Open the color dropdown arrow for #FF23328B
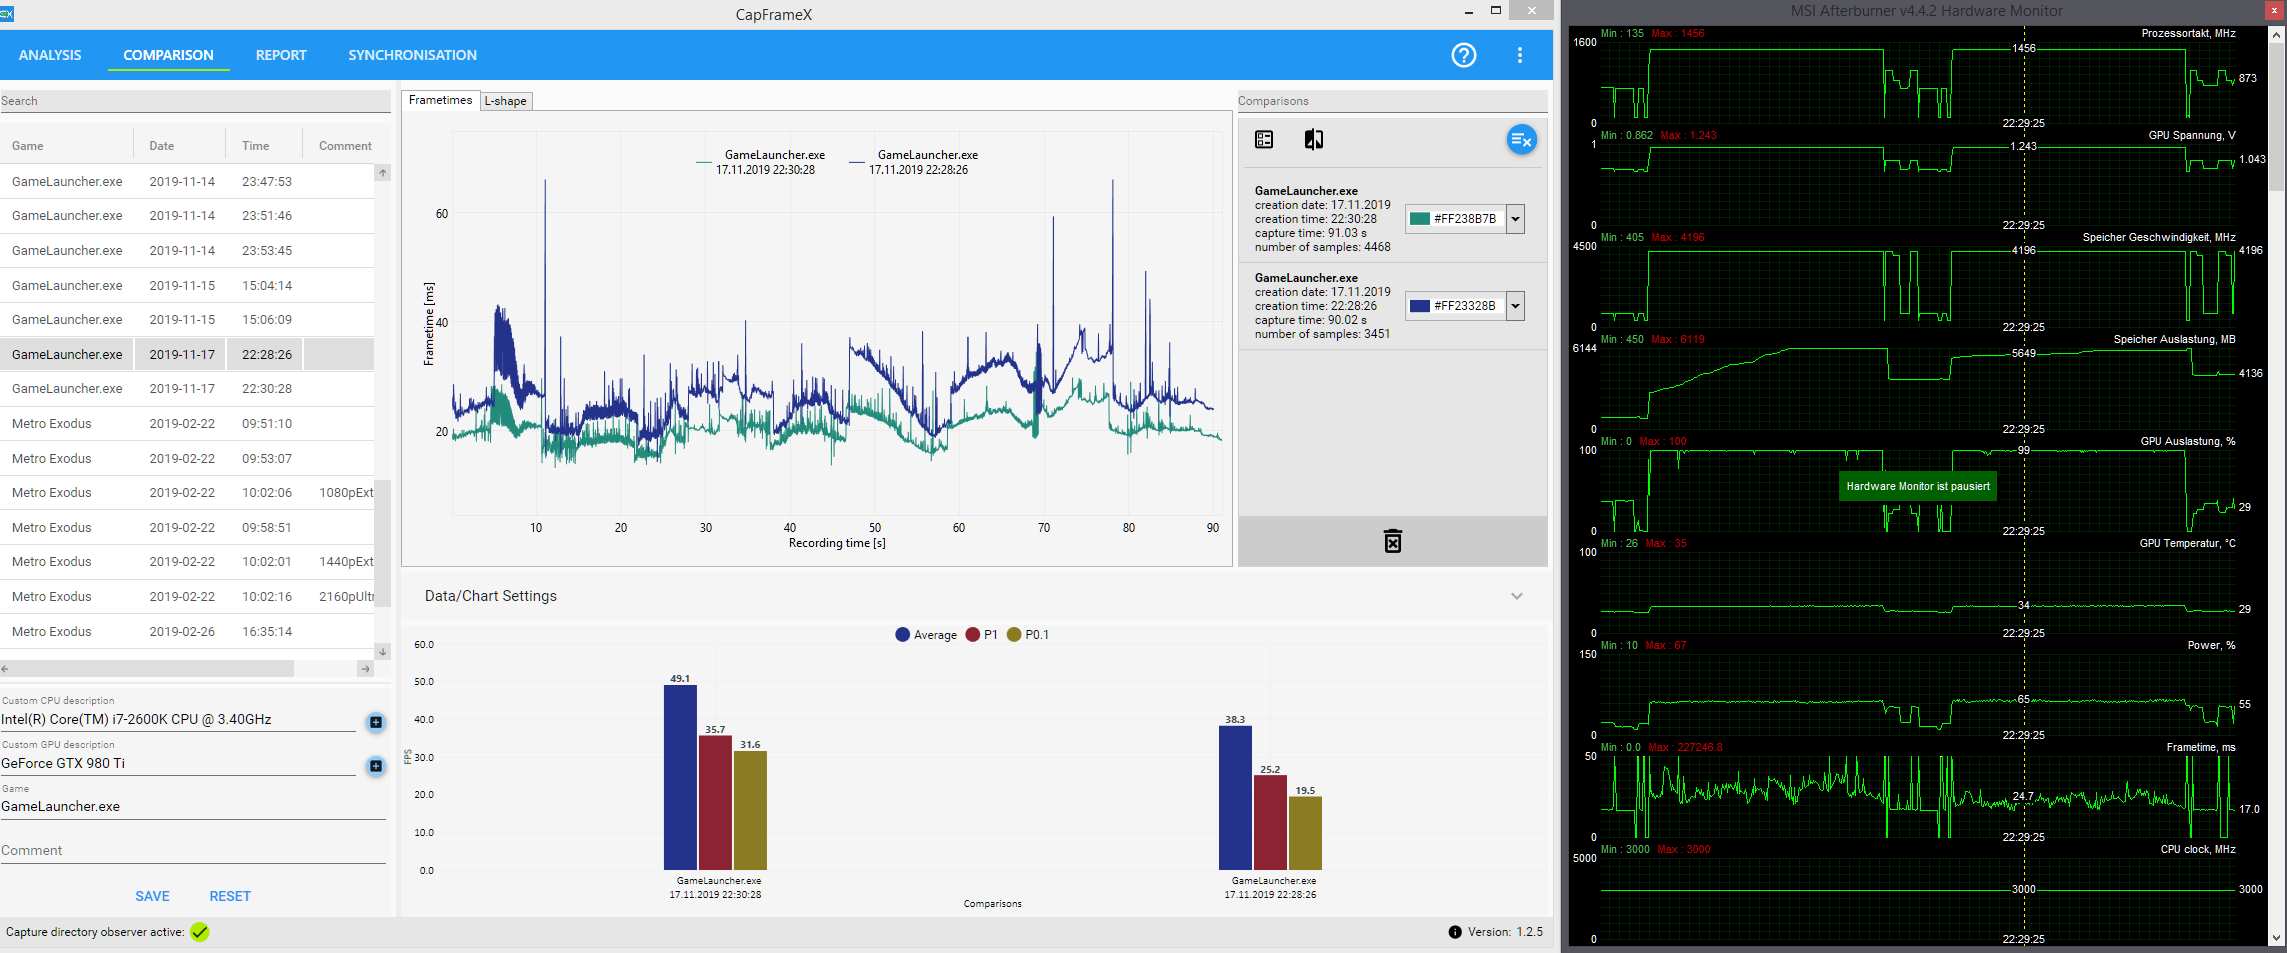The height and width of the screenshot is (953, 2287). click(1516, 306)
